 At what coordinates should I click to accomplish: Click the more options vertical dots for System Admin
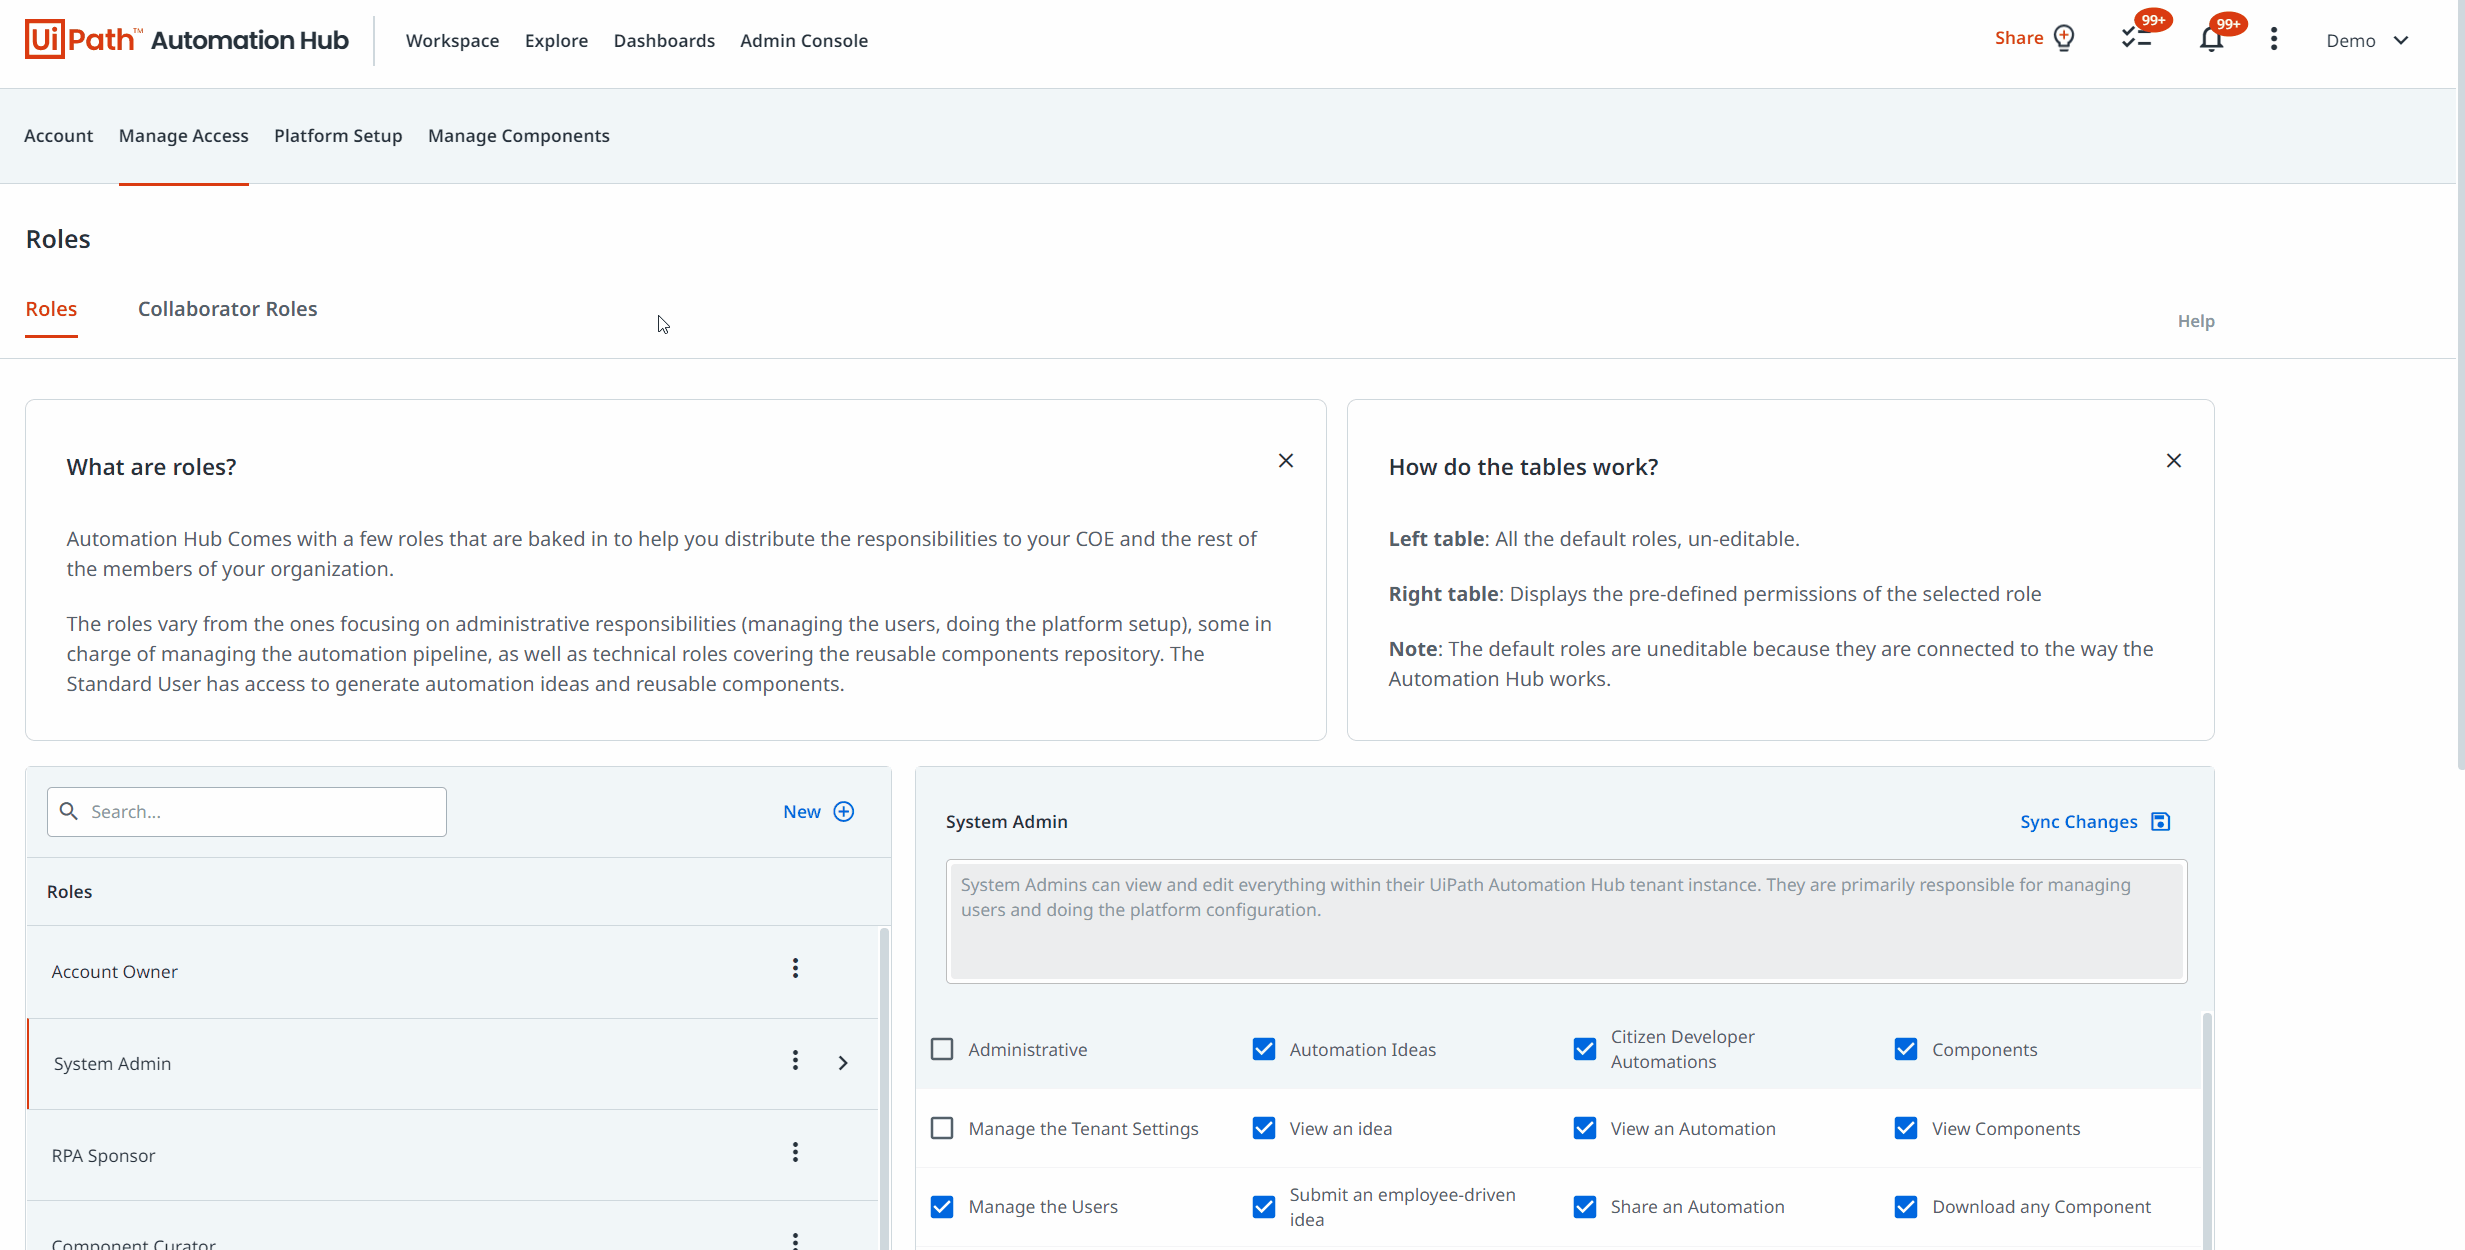(795, 1060)
